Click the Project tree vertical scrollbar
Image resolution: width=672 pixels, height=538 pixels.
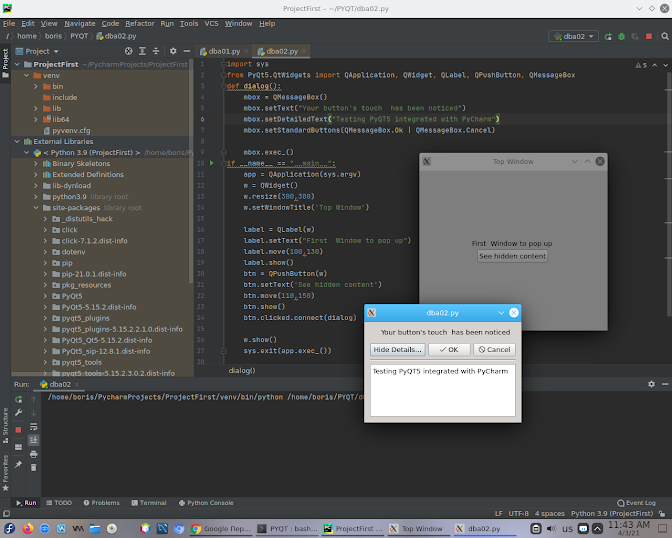tap(191, 171)
